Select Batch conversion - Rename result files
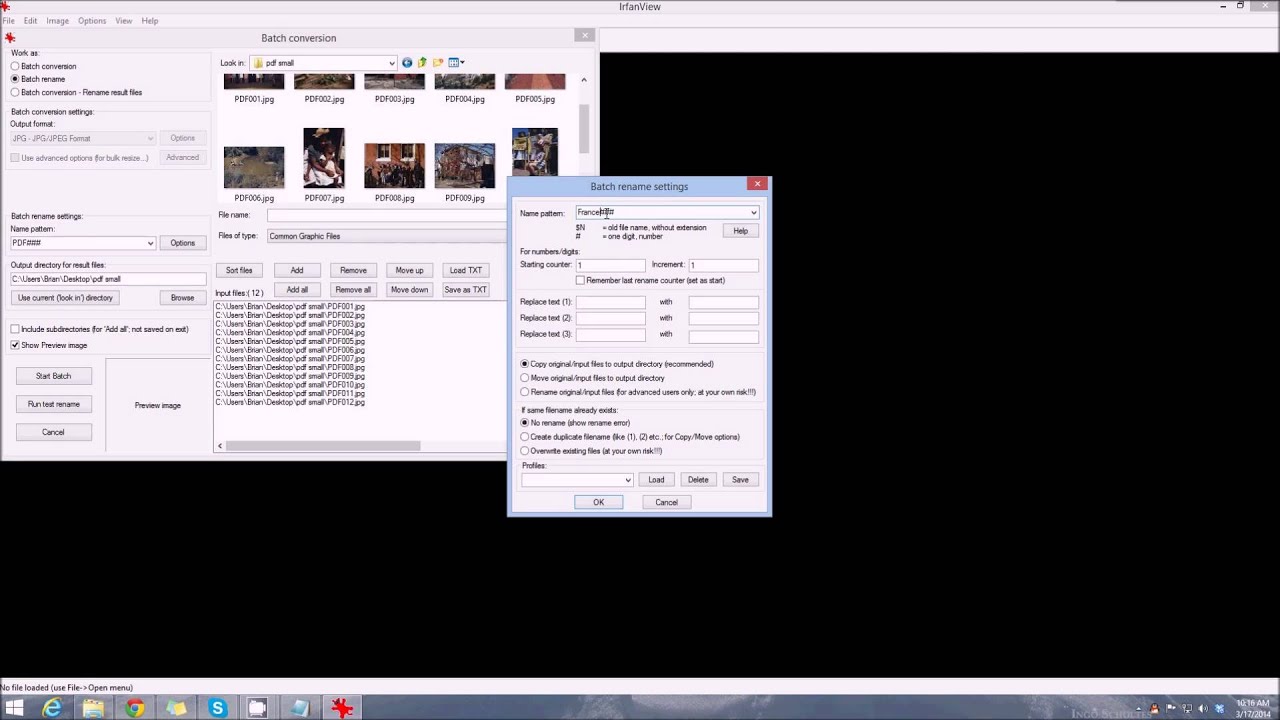 [x=15, y=92]
